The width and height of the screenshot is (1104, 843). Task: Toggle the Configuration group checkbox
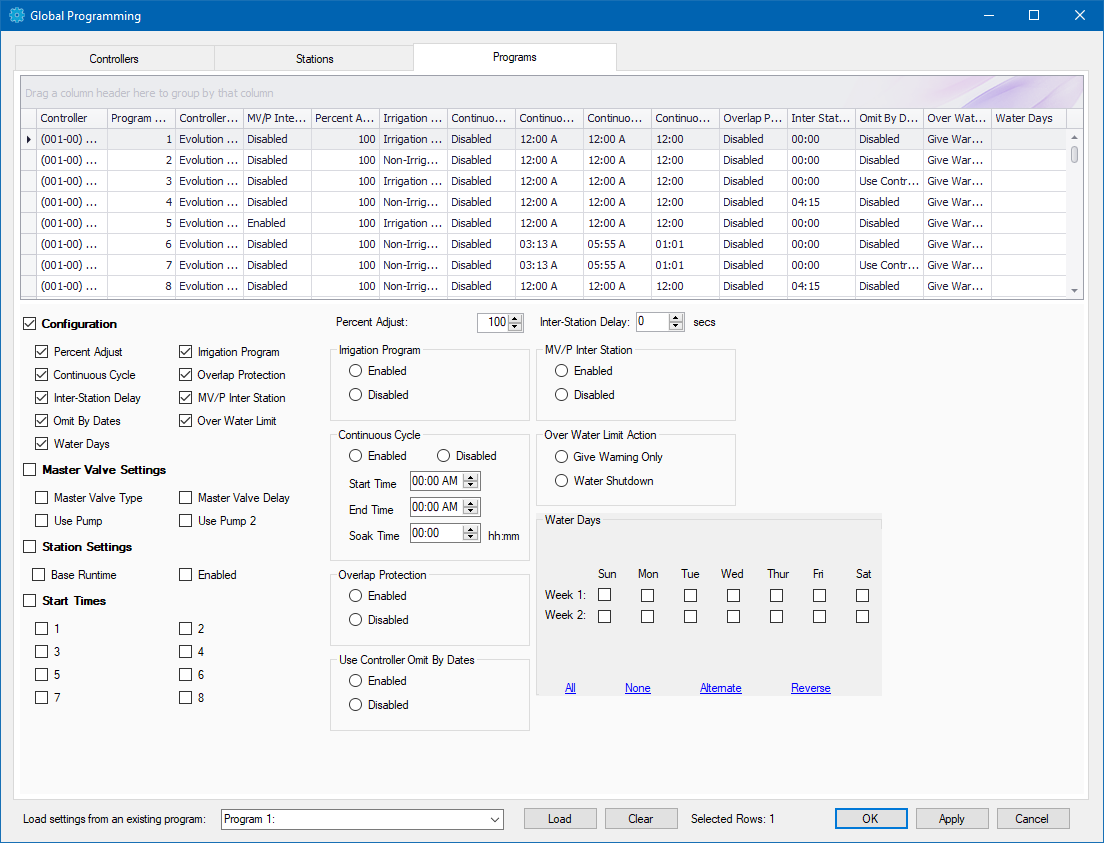[30, 324]
